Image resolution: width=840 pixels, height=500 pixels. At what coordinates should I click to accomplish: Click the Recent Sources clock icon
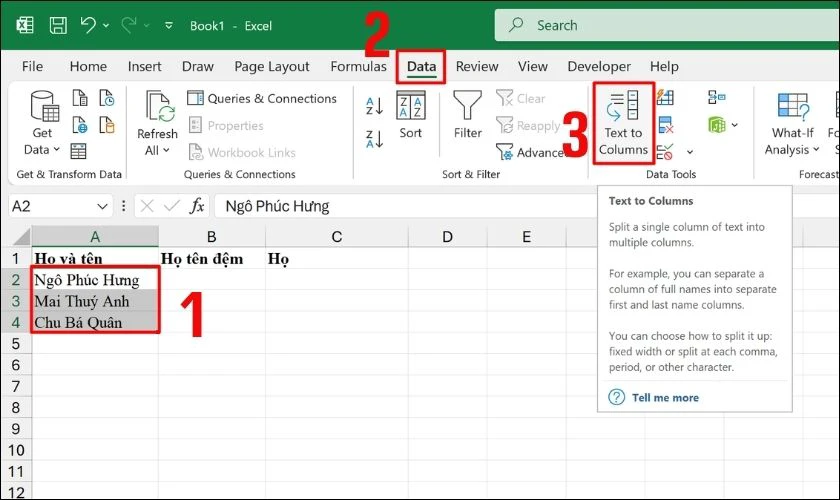[x=107, y=98]
